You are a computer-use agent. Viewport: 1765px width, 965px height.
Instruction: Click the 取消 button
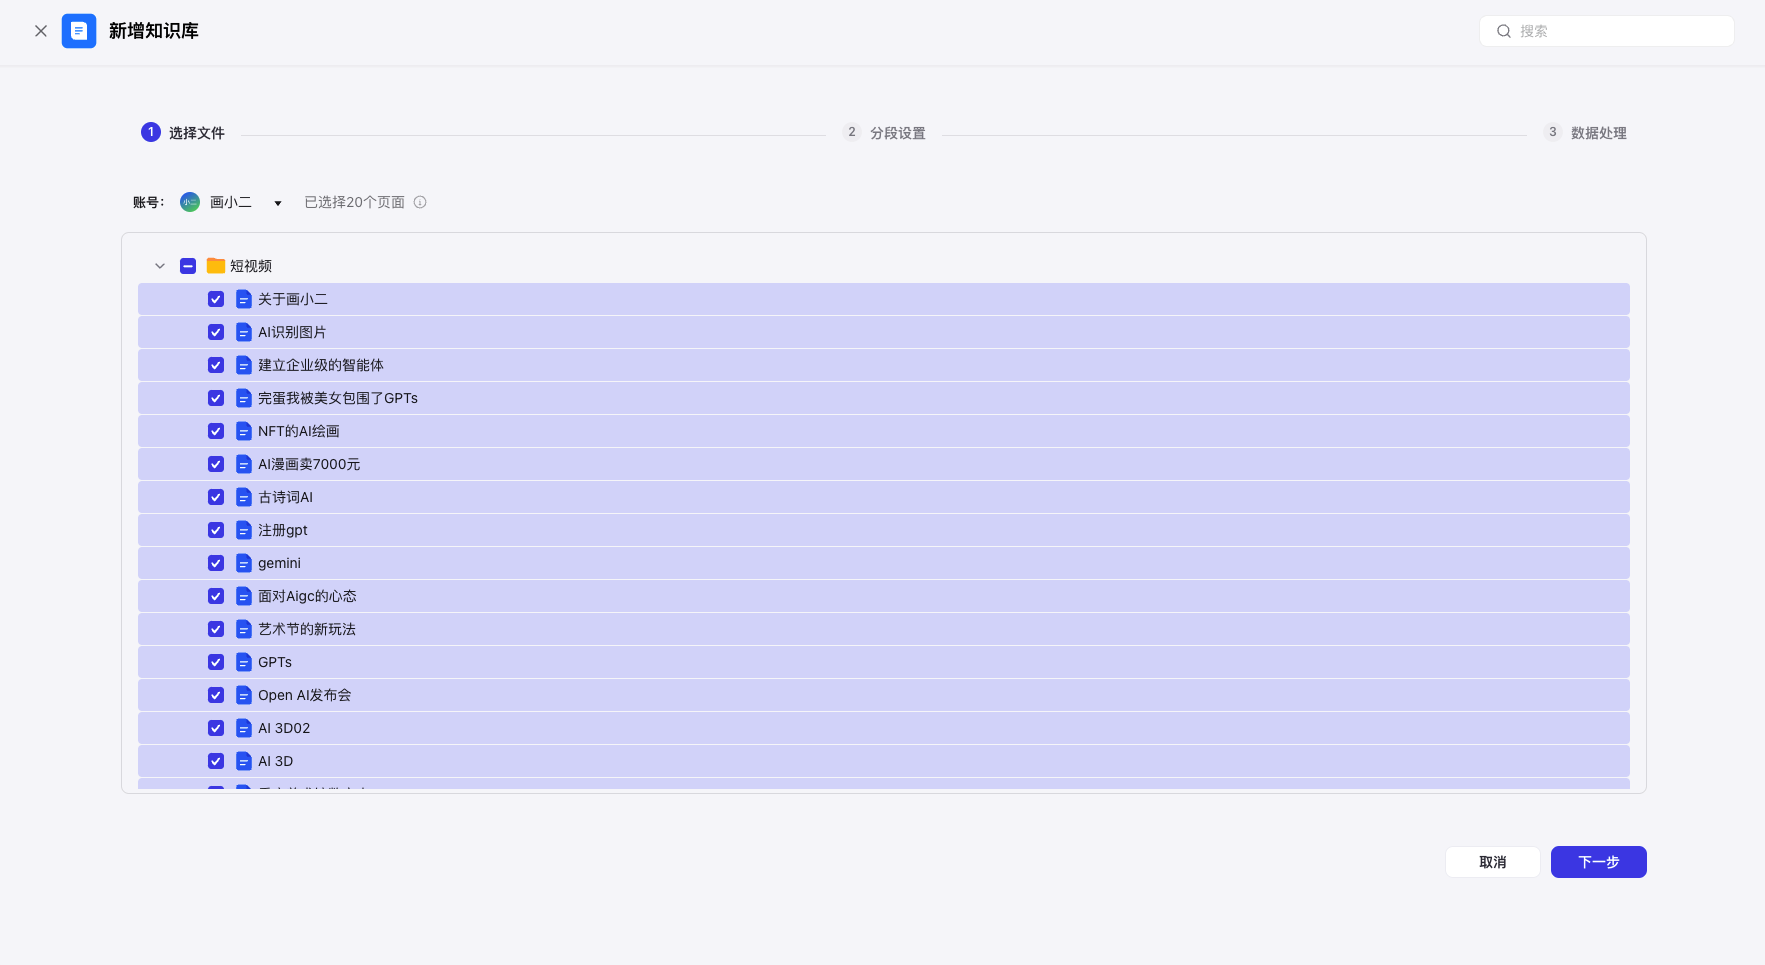(1493, 862)
